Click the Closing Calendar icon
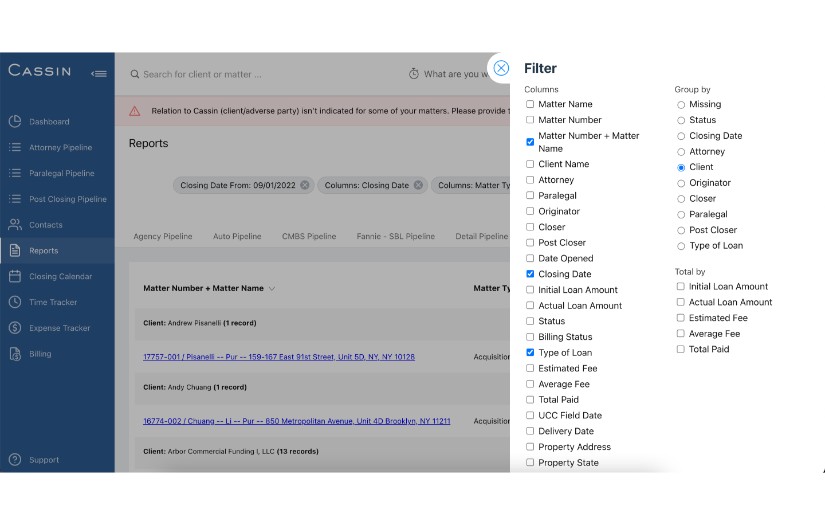Viewport: 825px width, 525px height. [x=15, y=276]
